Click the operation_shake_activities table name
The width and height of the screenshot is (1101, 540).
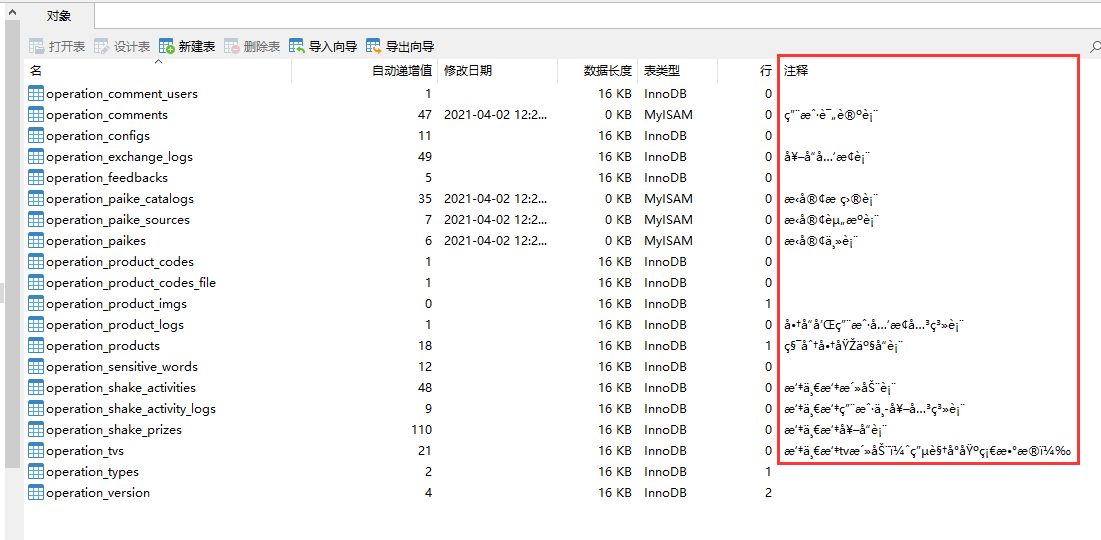pyautogui.click(x=121, y=388)
